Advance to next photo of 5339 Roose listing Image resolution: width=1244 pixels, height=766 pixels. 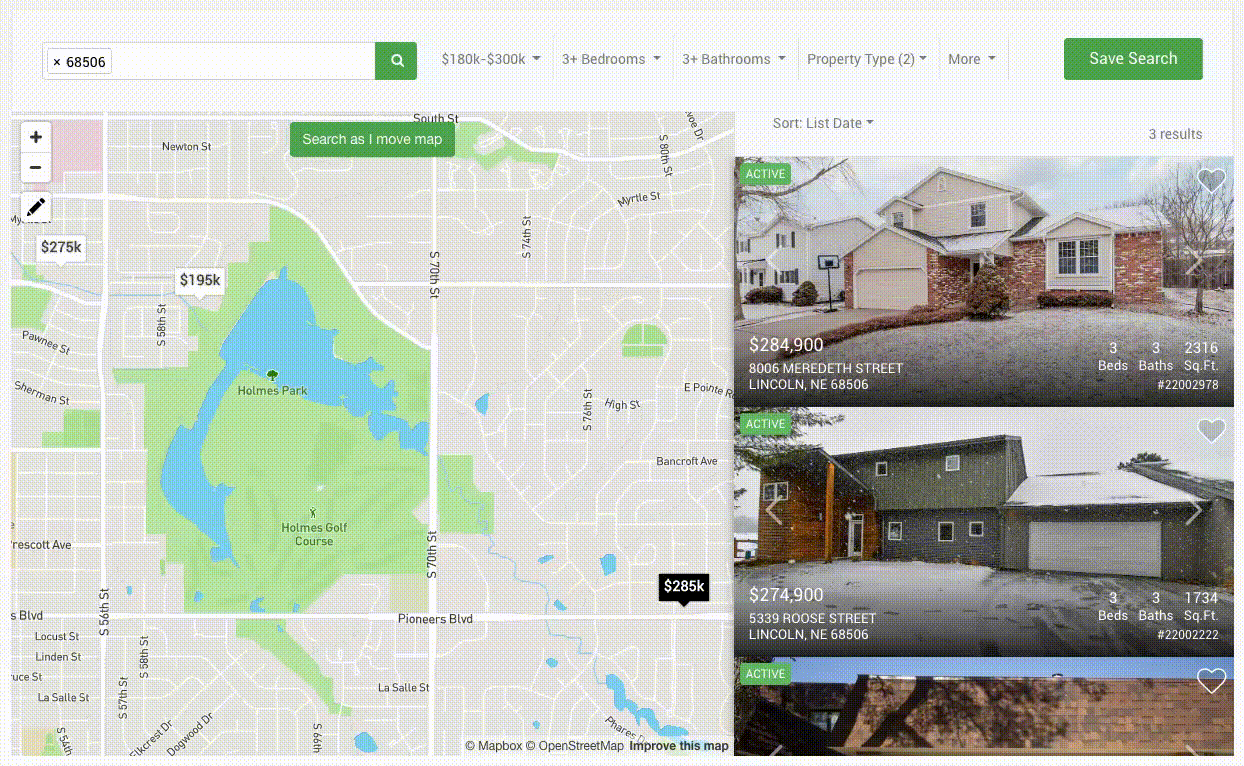click(1196, 511)
